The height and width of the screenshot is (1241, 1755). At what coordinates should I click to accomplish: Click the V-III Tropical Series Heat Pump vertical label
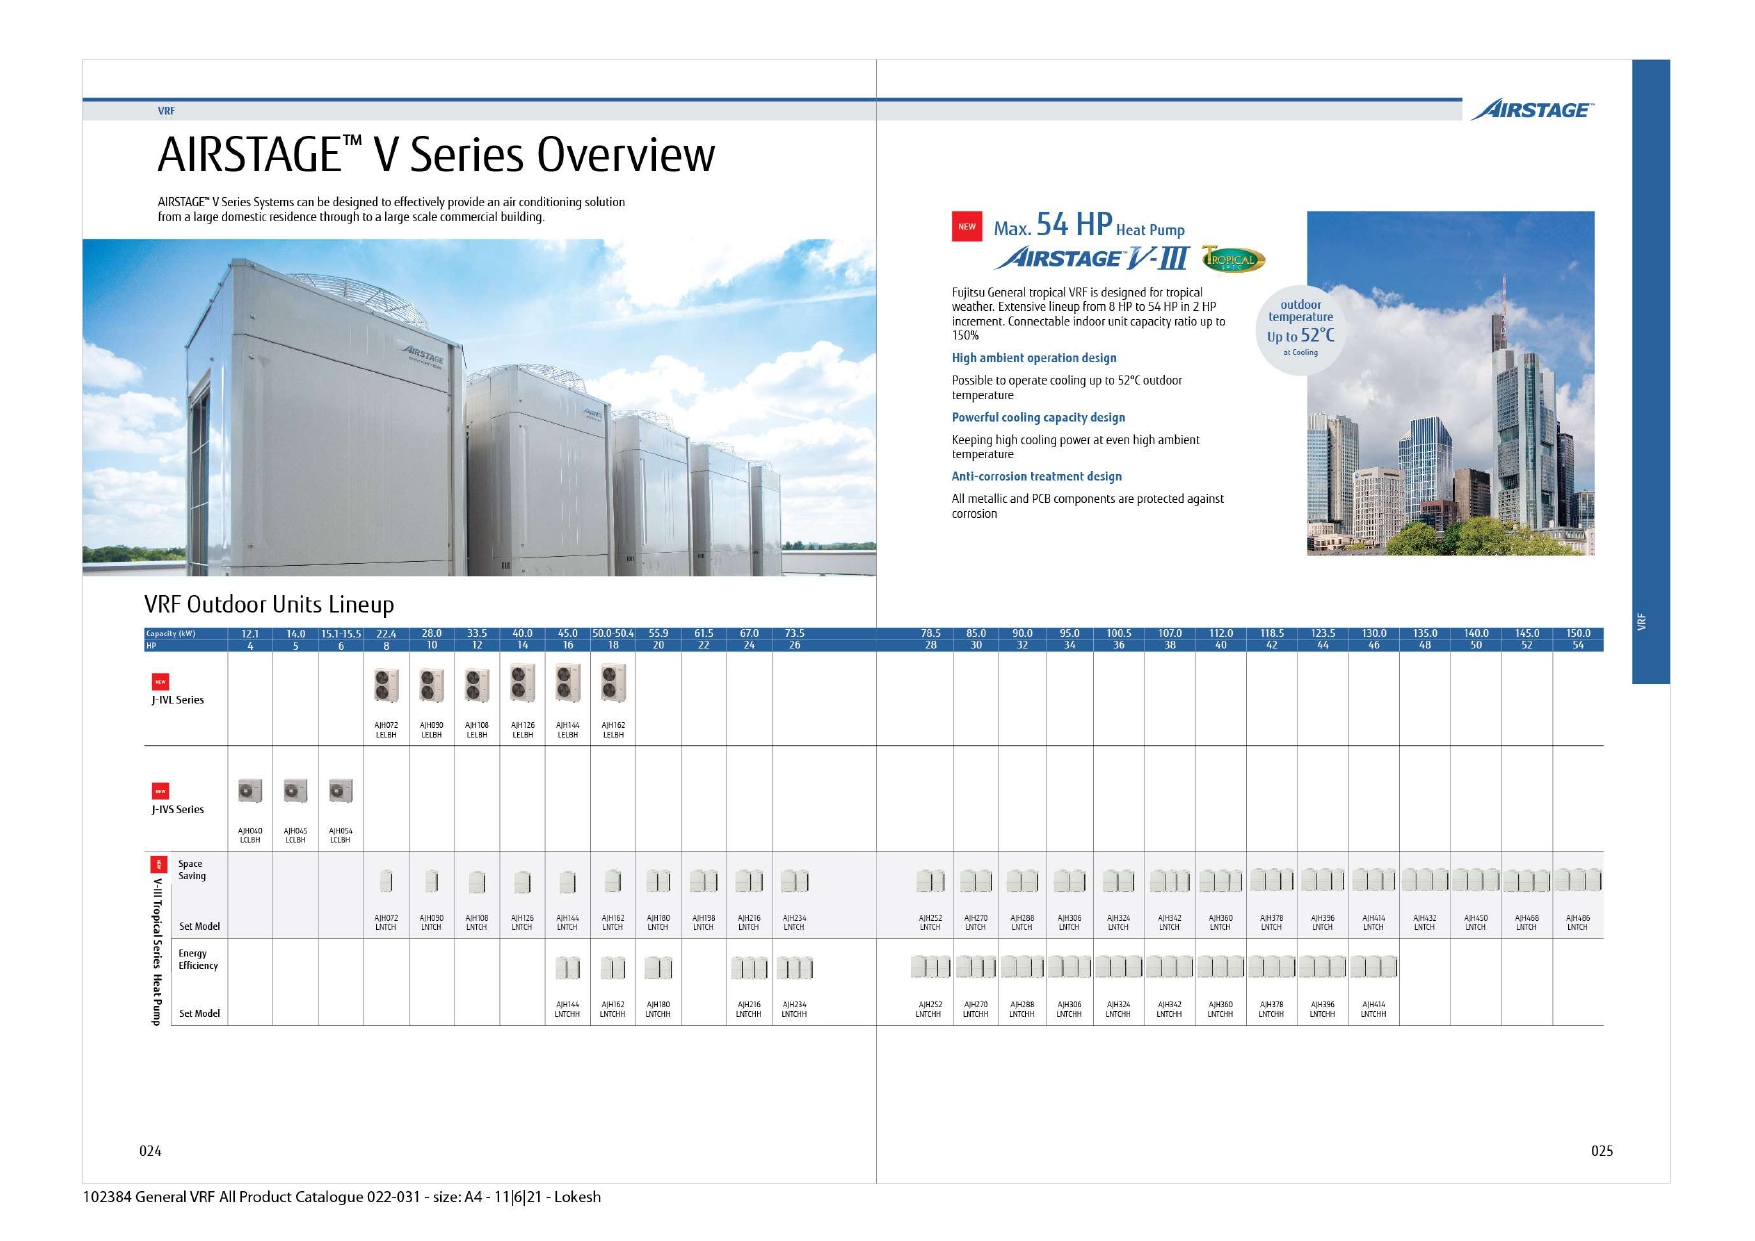[x=157, y=951]
